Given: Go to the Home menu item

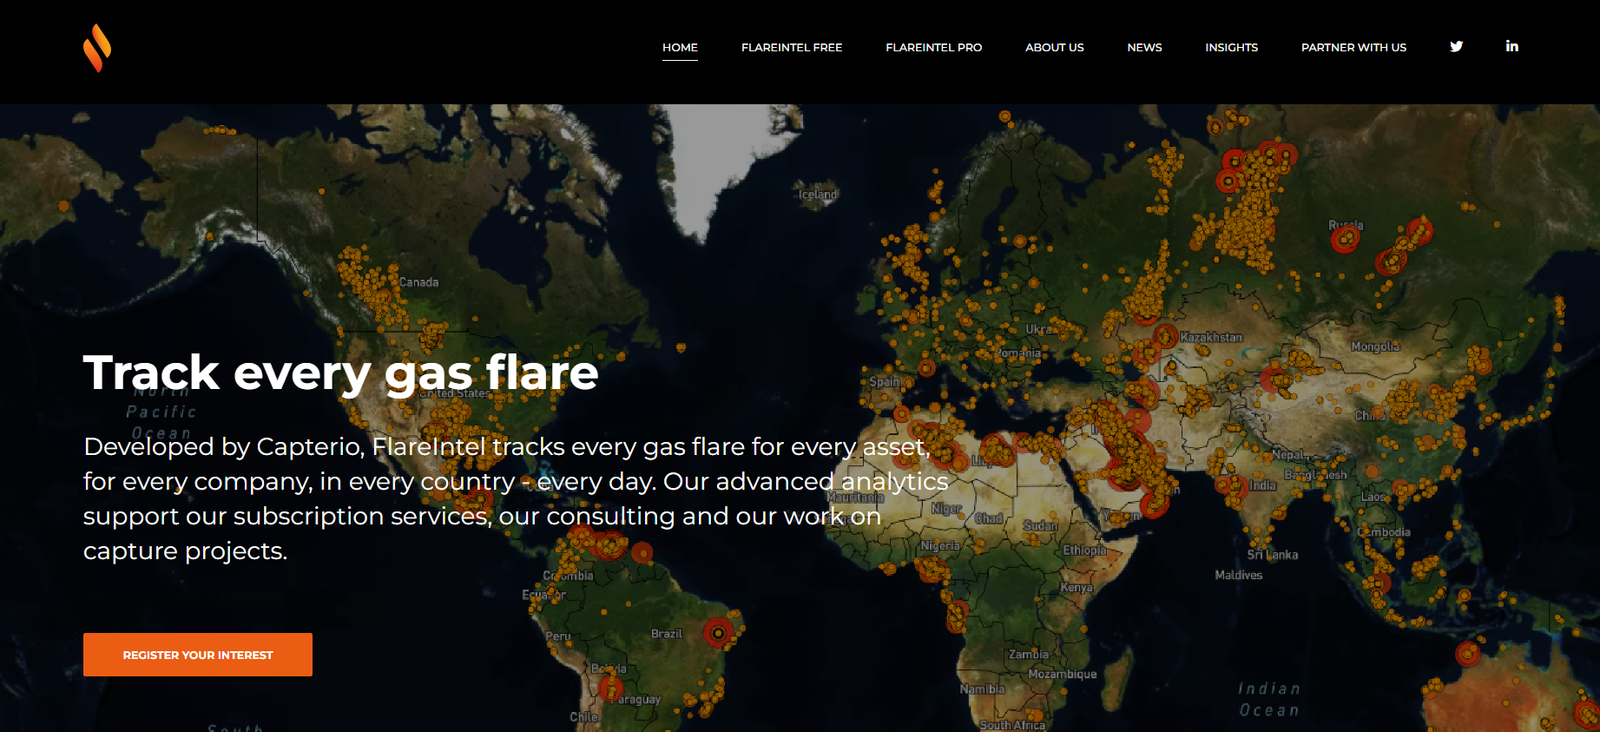Looking at the screenshot, I should (x=680, y=48).
